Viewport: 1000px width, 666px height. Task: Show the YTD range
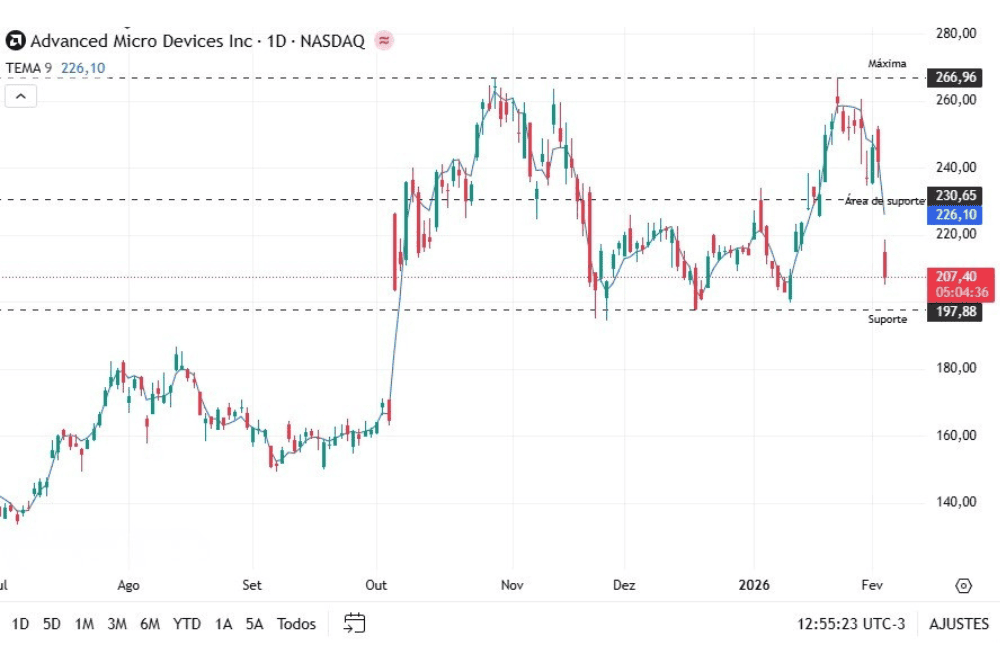click(x=186, y=624)
